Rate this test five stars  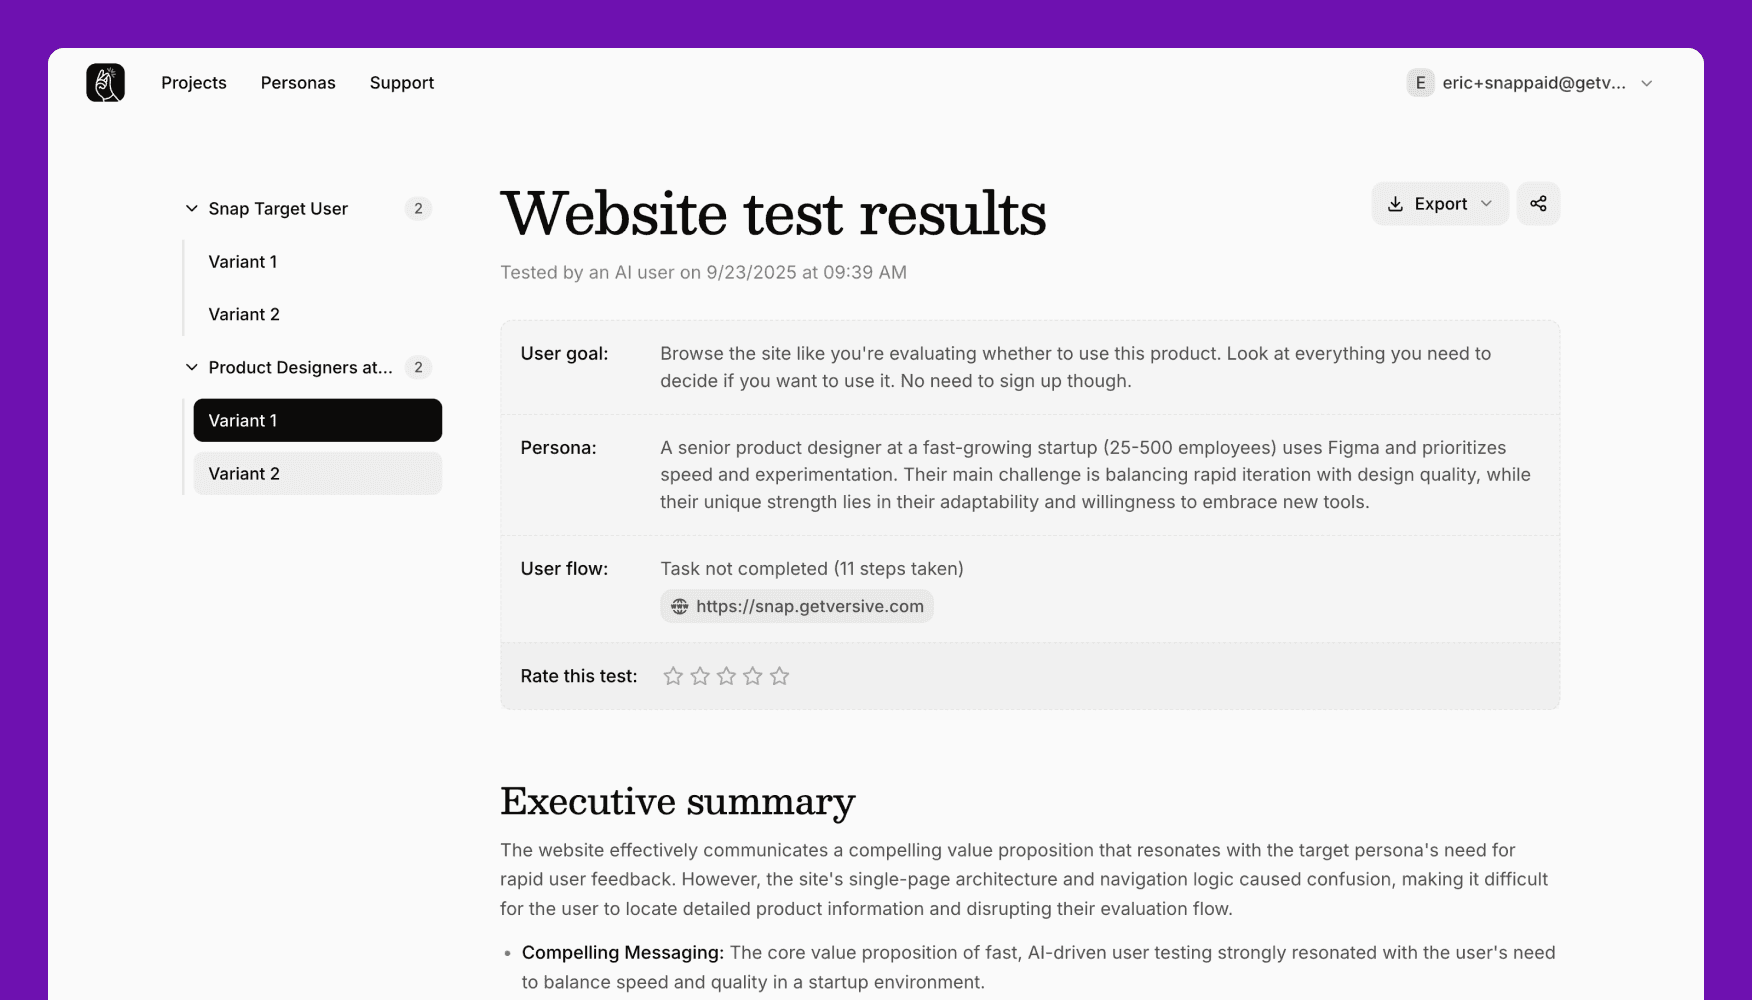[x=780, y=677]
